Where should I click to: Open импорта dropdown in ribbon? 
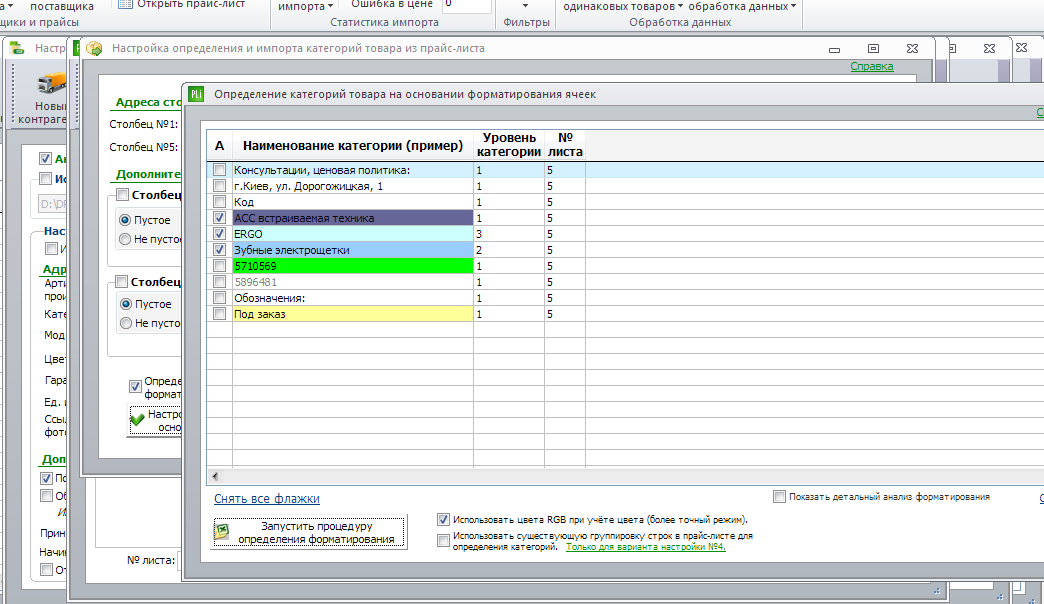(306, 6)
